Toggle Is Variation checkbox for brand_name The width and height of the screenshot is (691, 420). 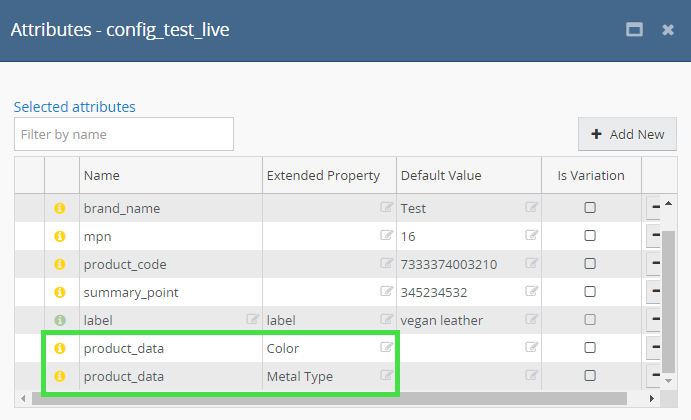(590, 208)
